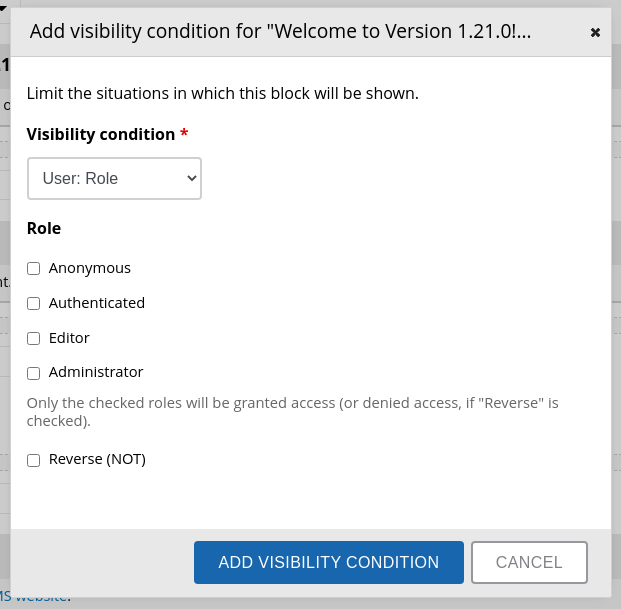Click the Anonymous label text

tap(90, 268)
